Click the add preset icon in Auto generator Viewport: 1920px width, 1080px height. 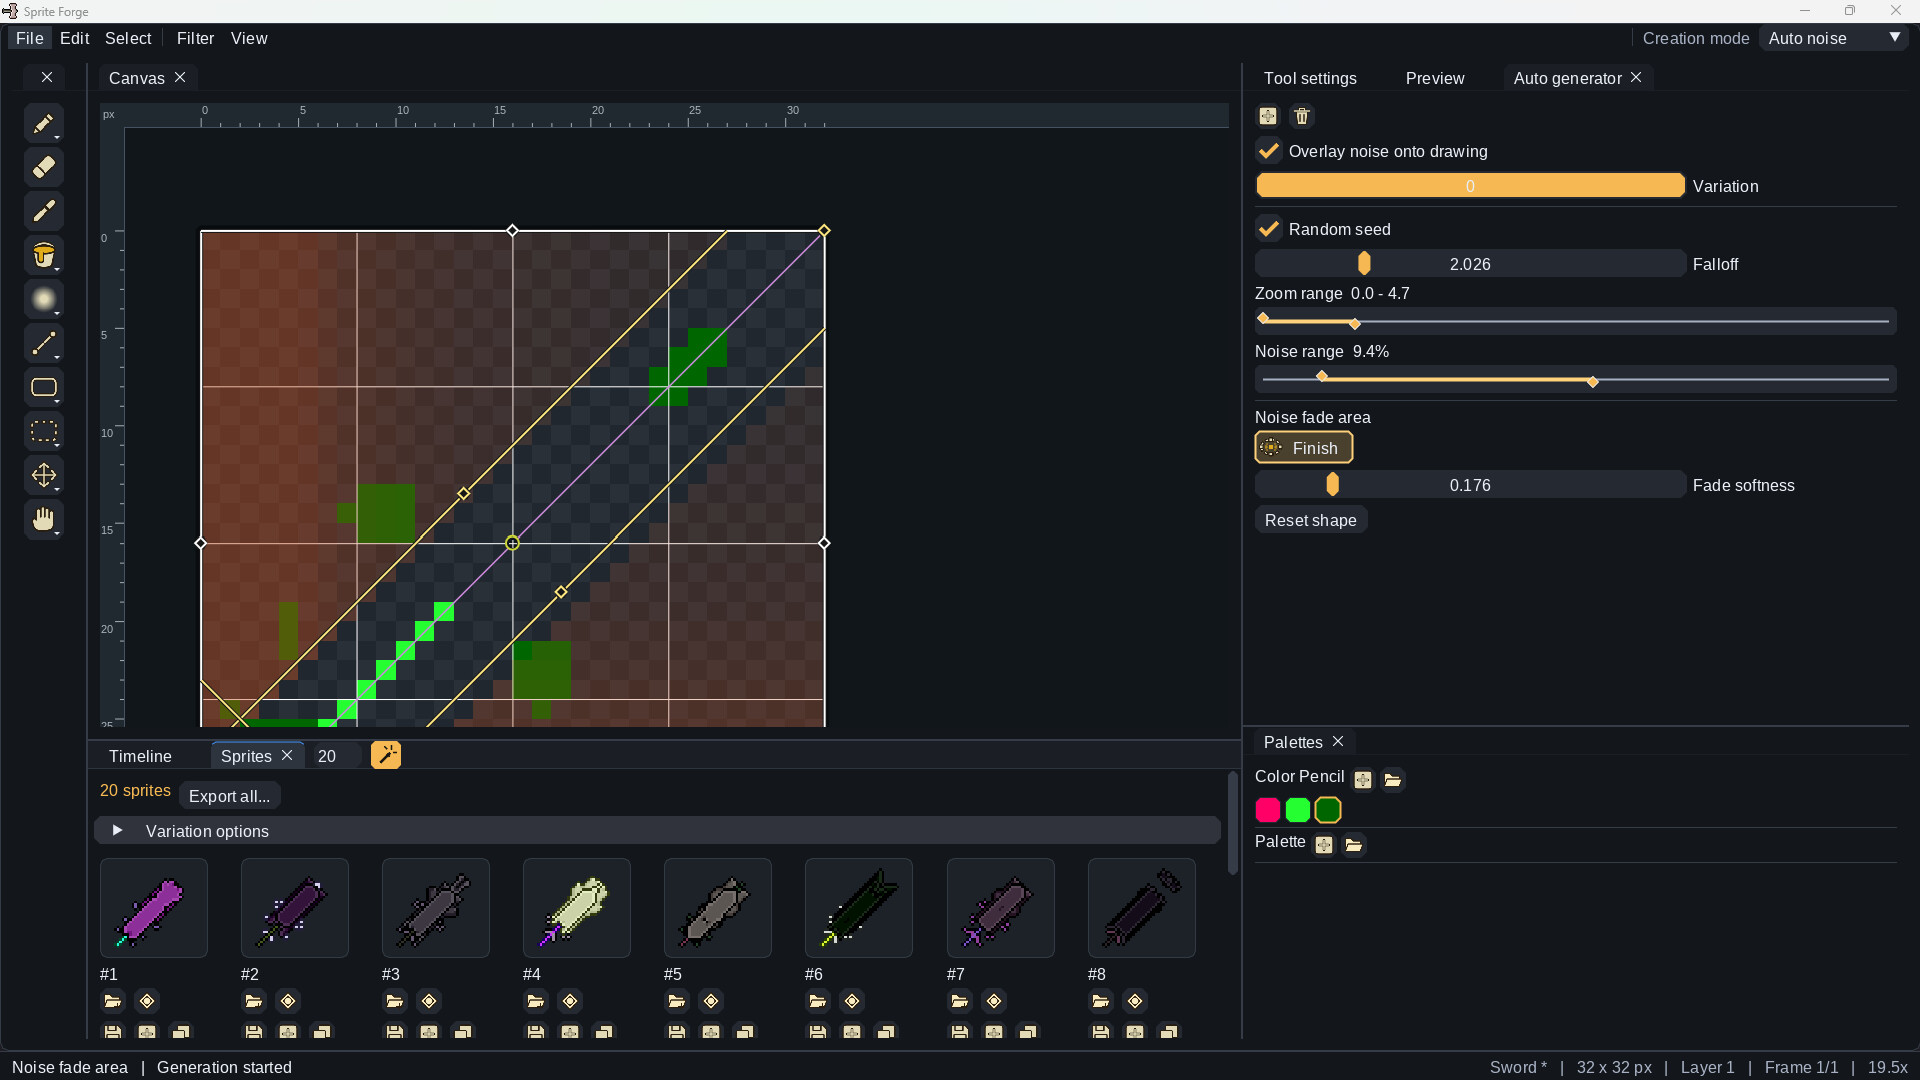(x=1268, y=116)
